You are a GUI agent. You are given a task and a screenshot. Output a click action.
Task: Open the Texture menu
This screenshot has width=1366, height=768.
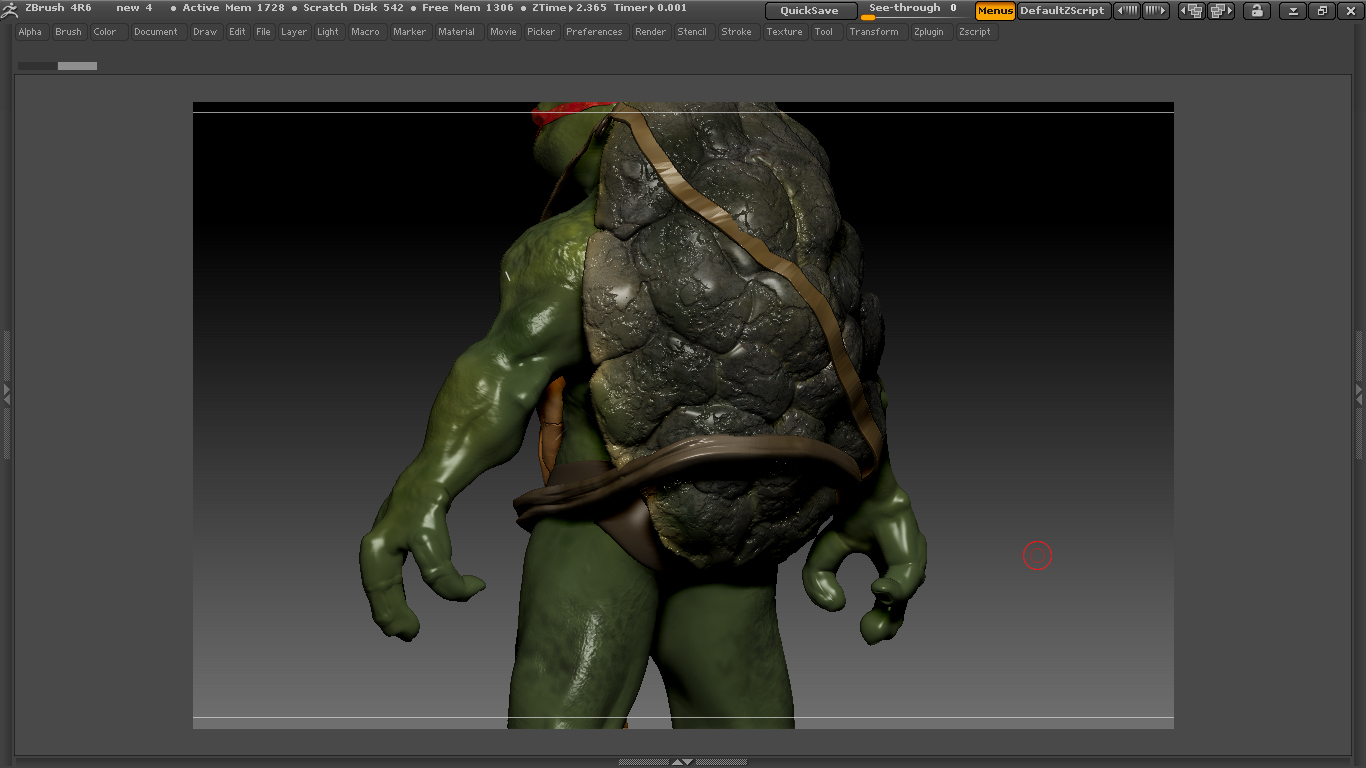pyautogui.click(x=785, y=32)
